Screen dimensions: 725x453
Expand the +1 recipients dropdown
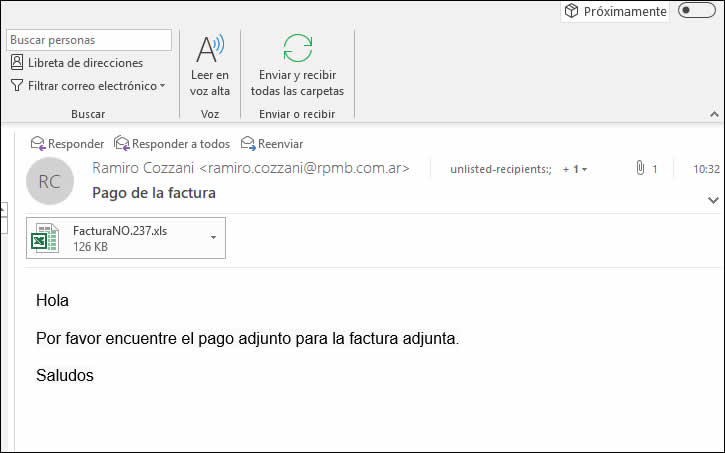coord(575,169)
